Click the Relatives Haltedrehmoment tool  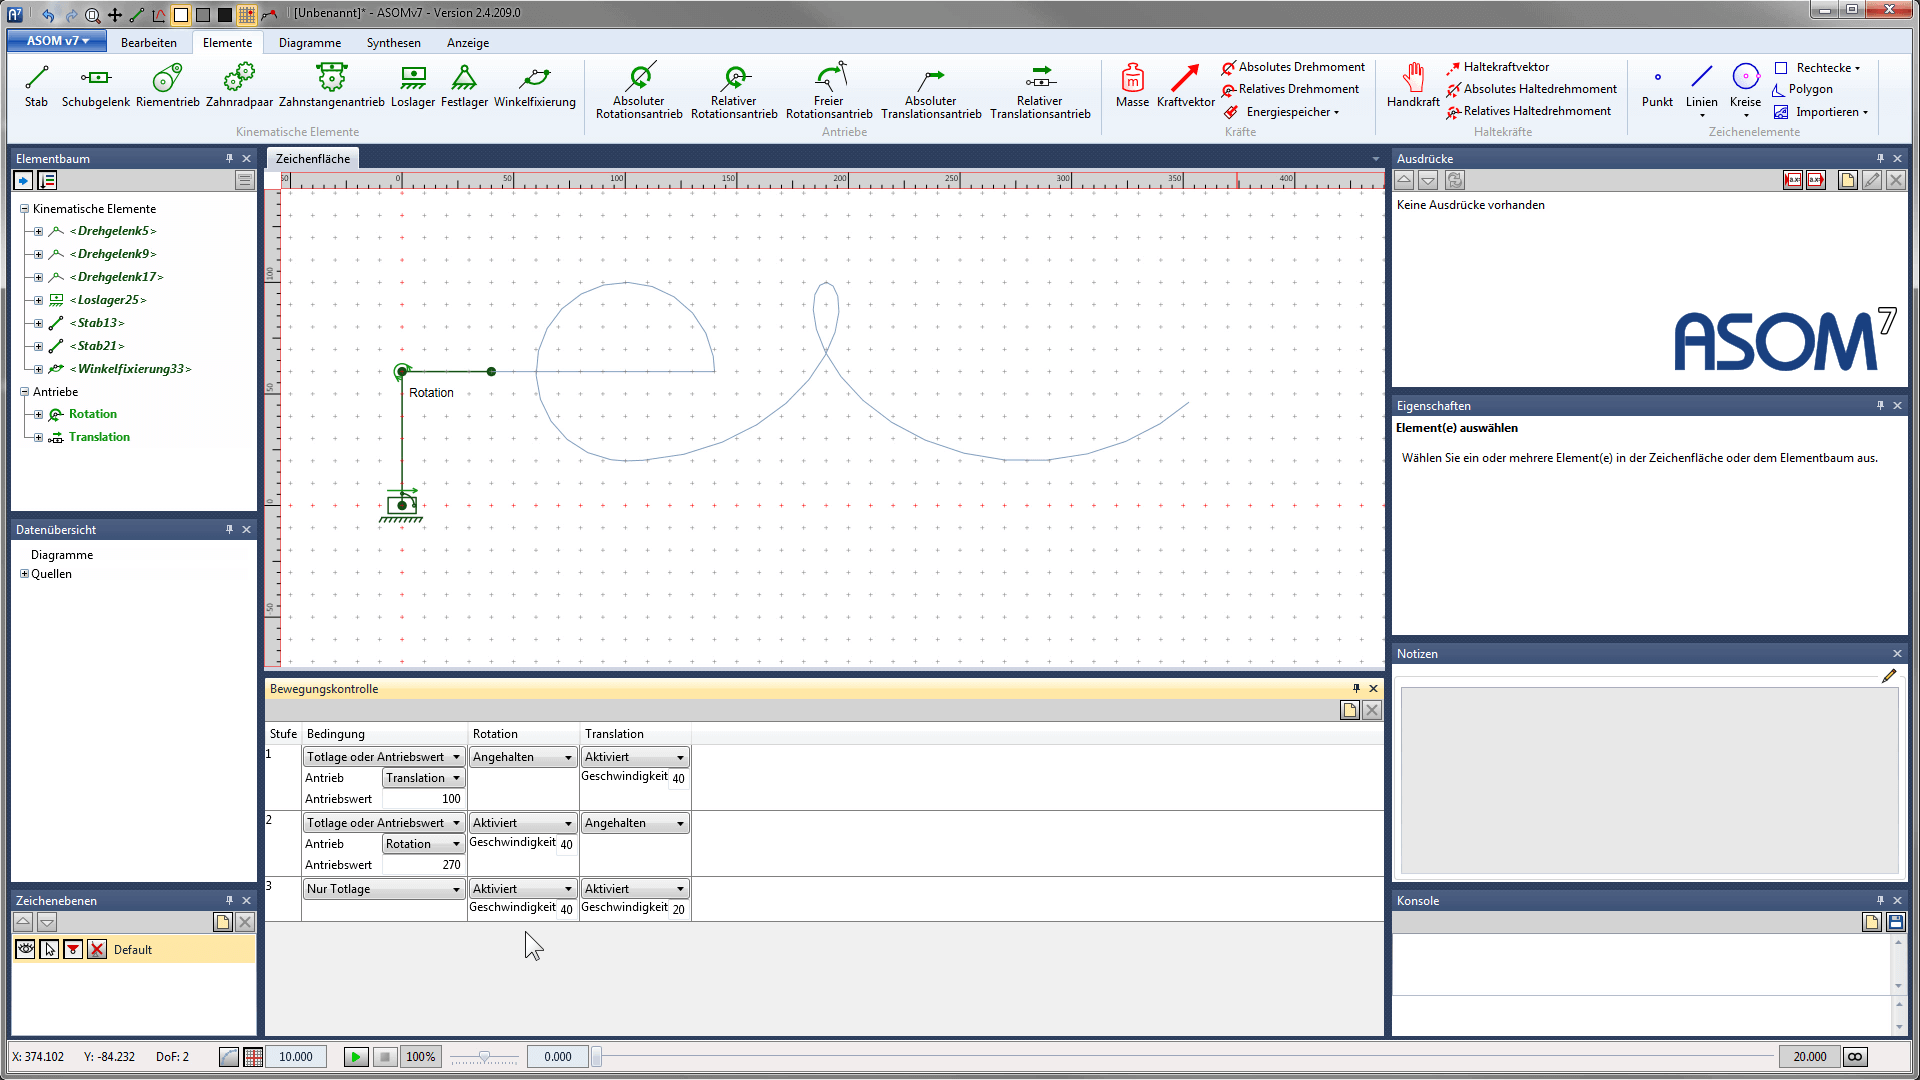coord(1529,111)
